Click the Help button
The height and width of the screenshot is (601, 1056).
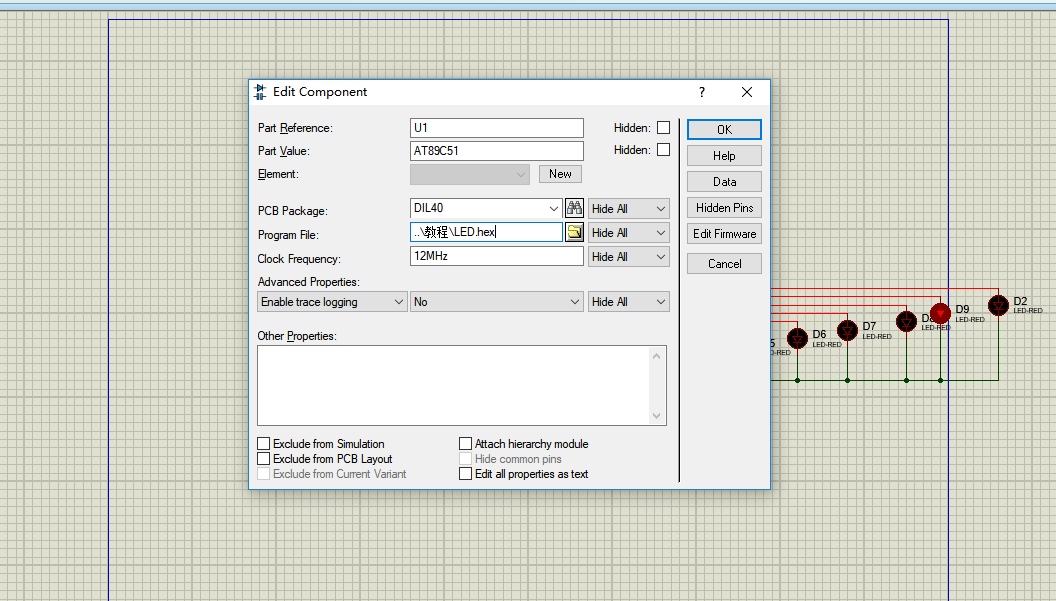click(x=724, y=156)
